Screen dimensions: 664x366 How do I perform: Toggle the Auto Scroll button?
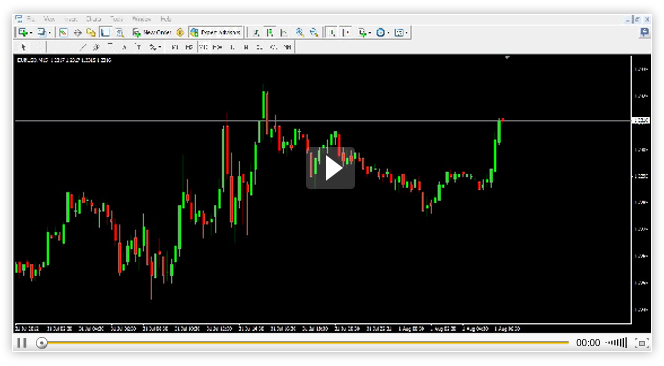pos(332,32)
